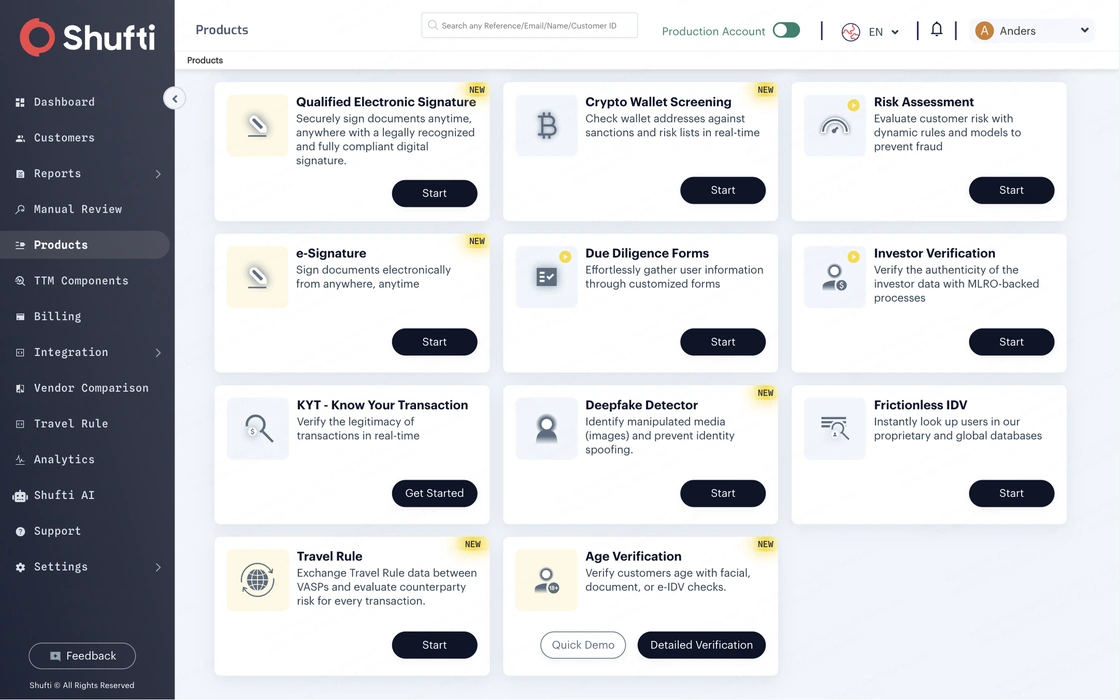Open the Anders account dropdown
This screenshot has width=1120, height=700.
pos(1031,31)
